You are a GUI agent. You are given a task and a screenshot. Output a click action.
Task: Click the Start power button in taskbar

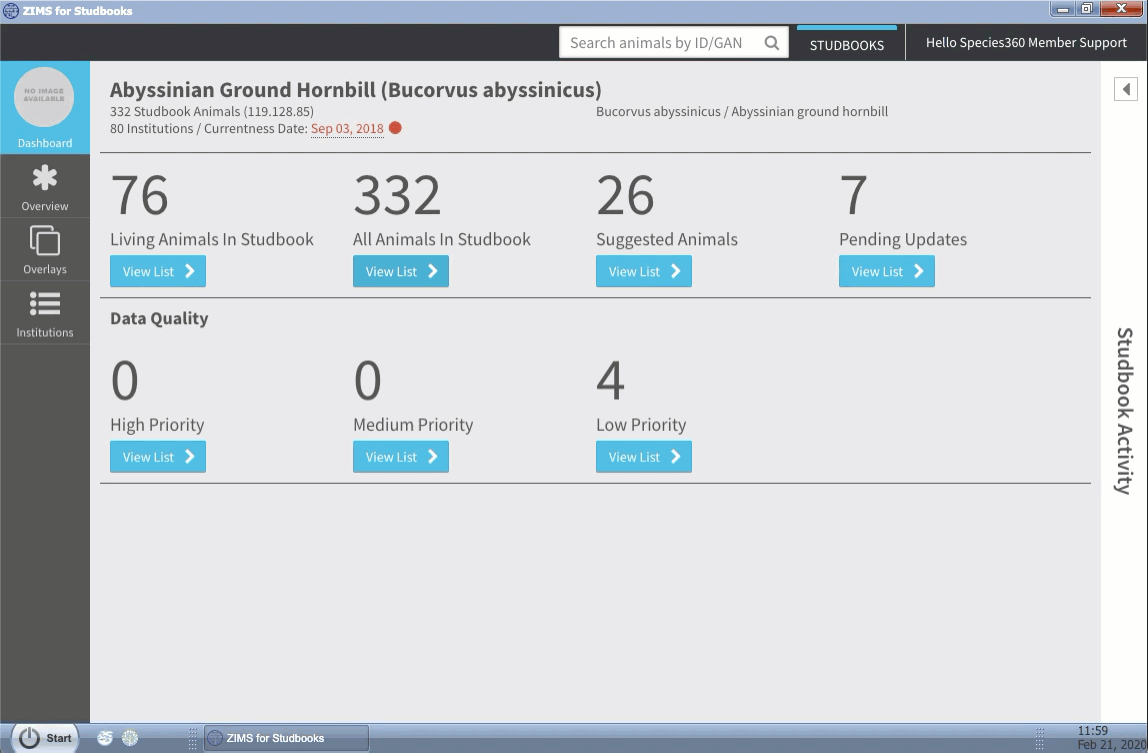tap(45, 738)
